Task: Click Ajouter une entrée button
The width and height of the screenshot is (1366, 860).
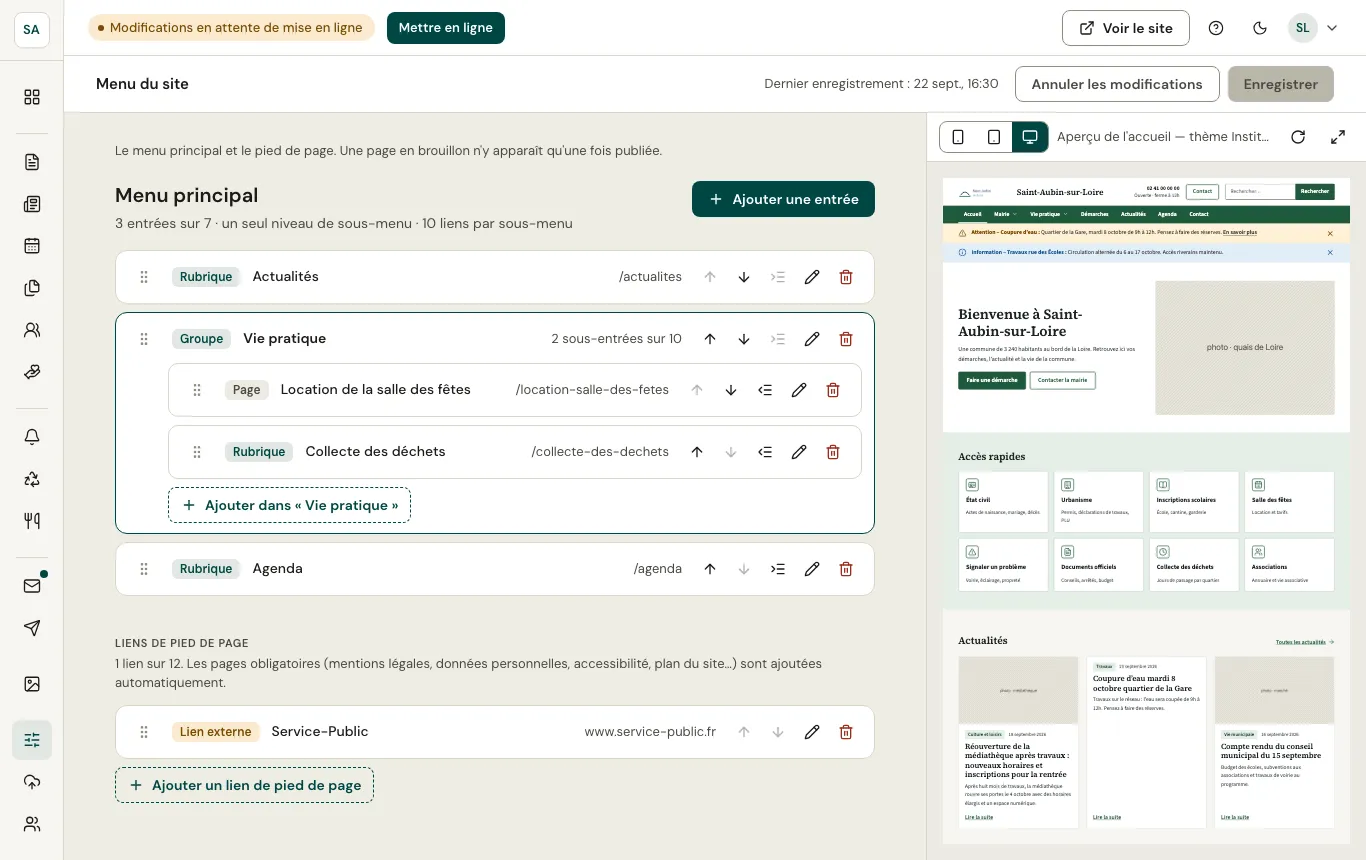Action: pos(783,199)
